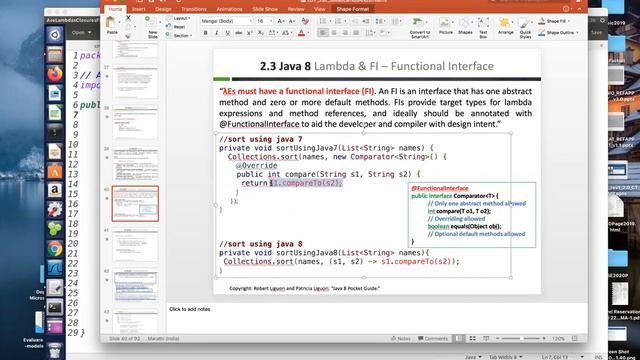Decrease the font size
This screenshot has height=360, width=640.
tap(292, 21)
